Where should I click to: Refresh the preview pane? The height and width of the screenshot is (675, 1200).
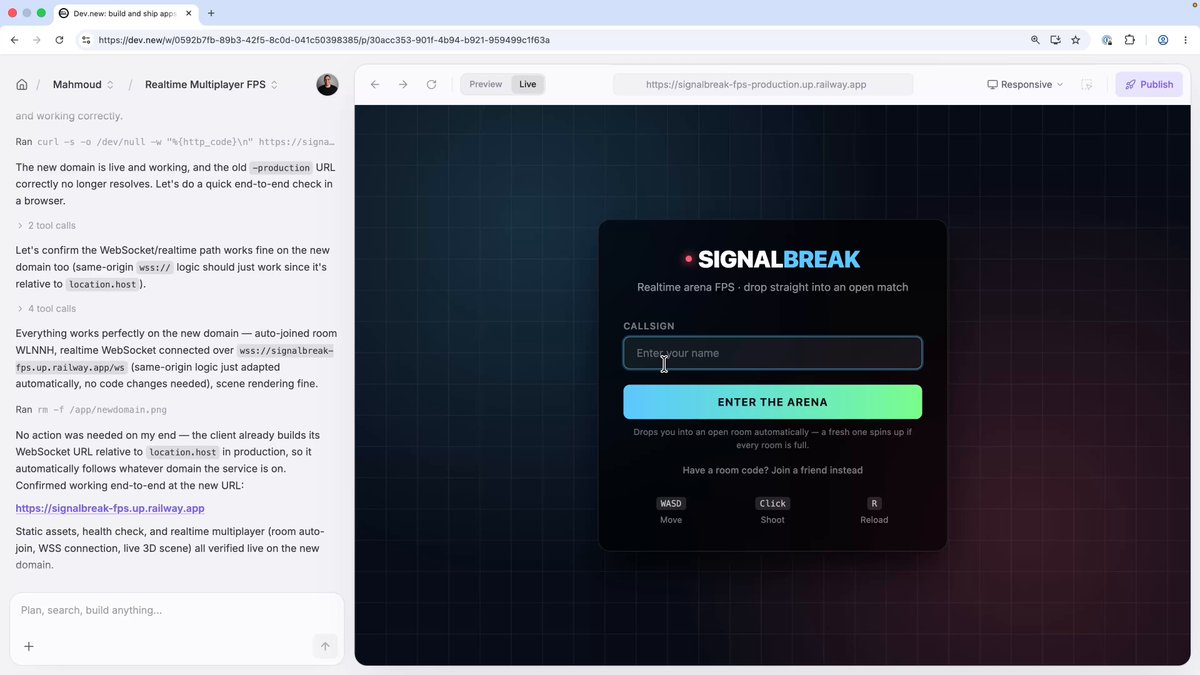tap(431, 84)
